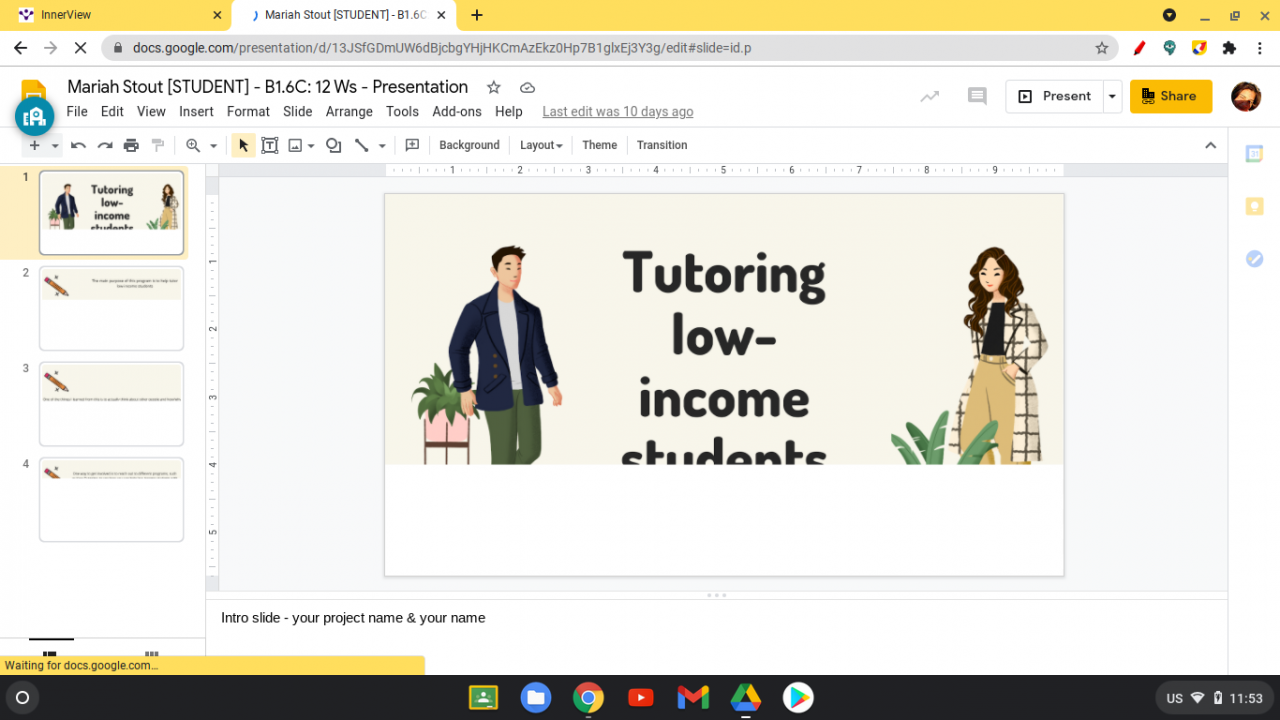The height and width of the screenshot is (720, 1280).
Task: Click the Undo icon in toolbar
Action: 78,145
